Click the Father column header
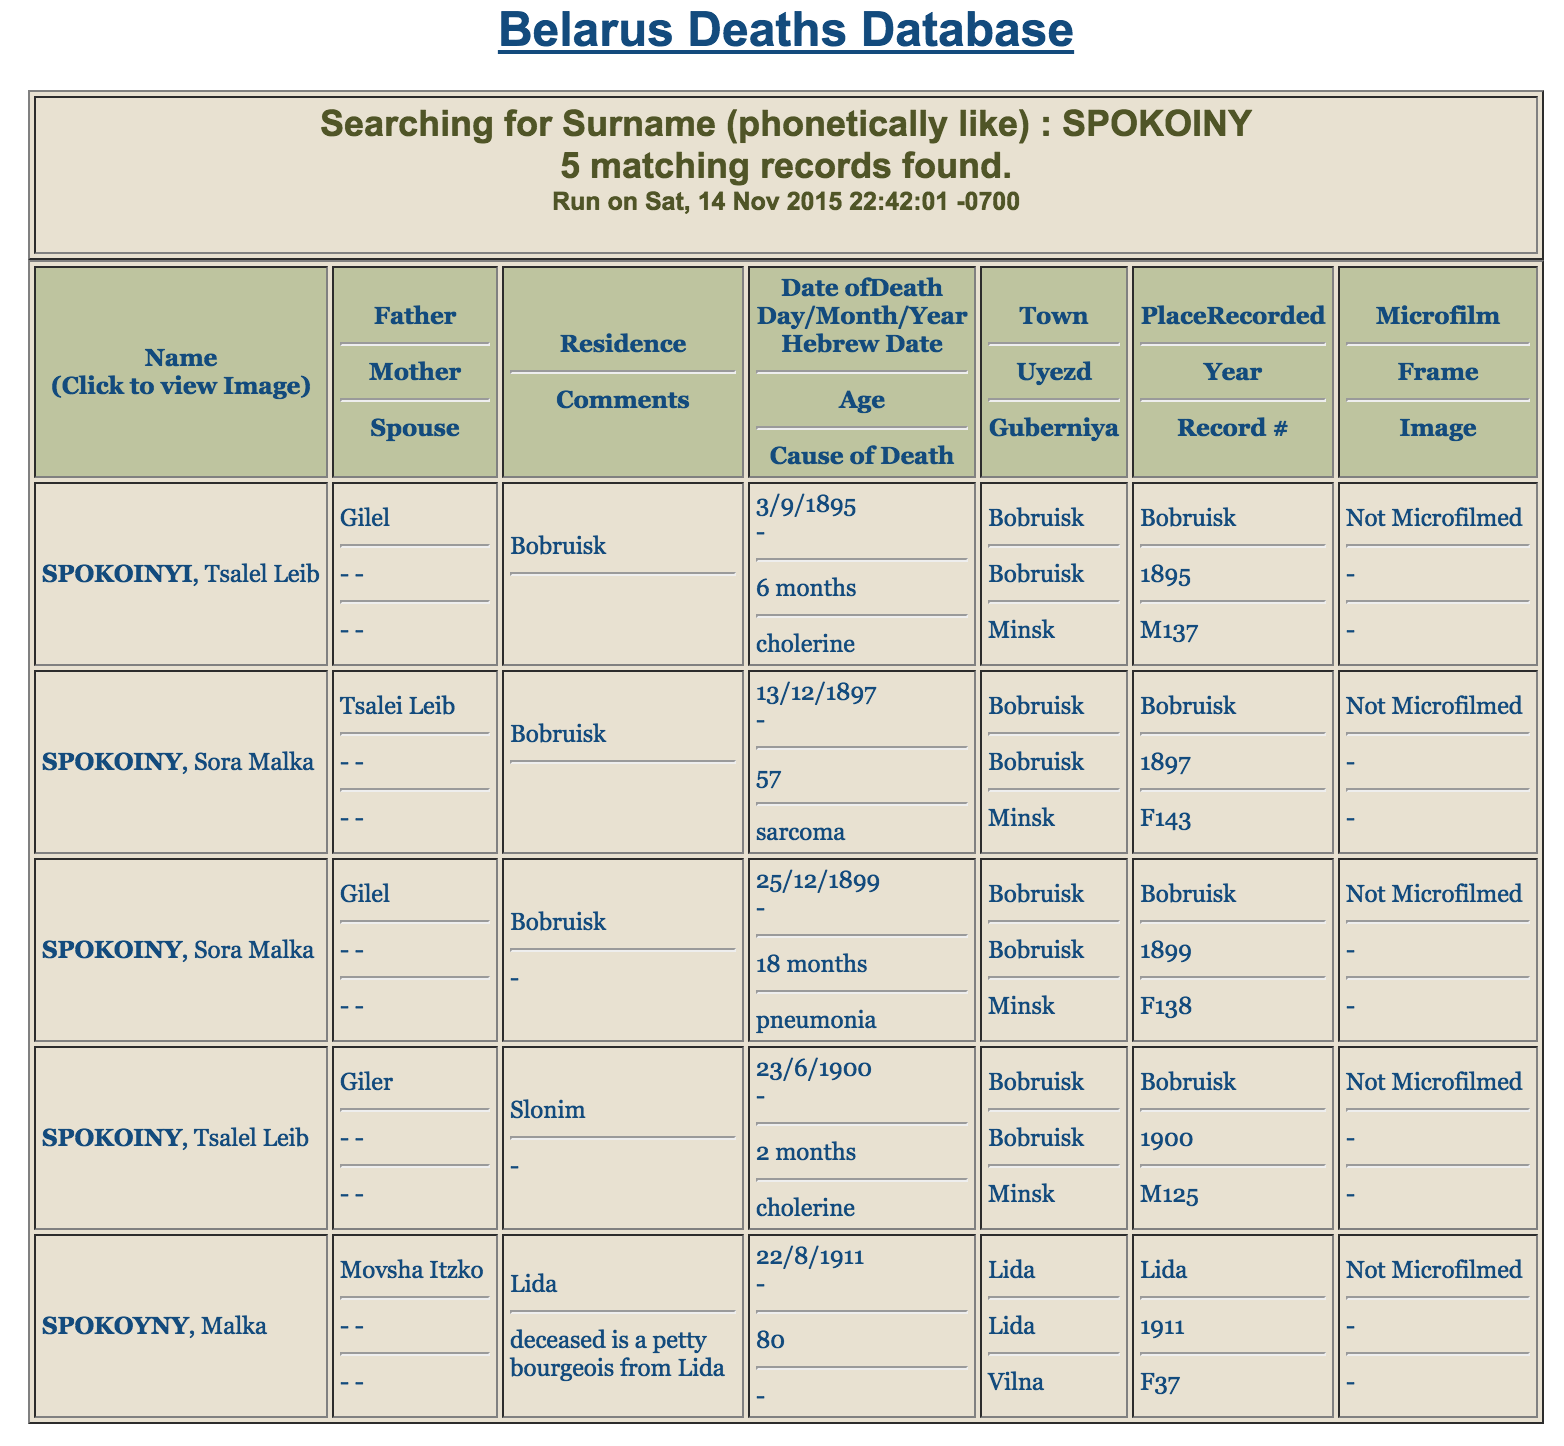The image size is (1564, 1446). [414, 316]
